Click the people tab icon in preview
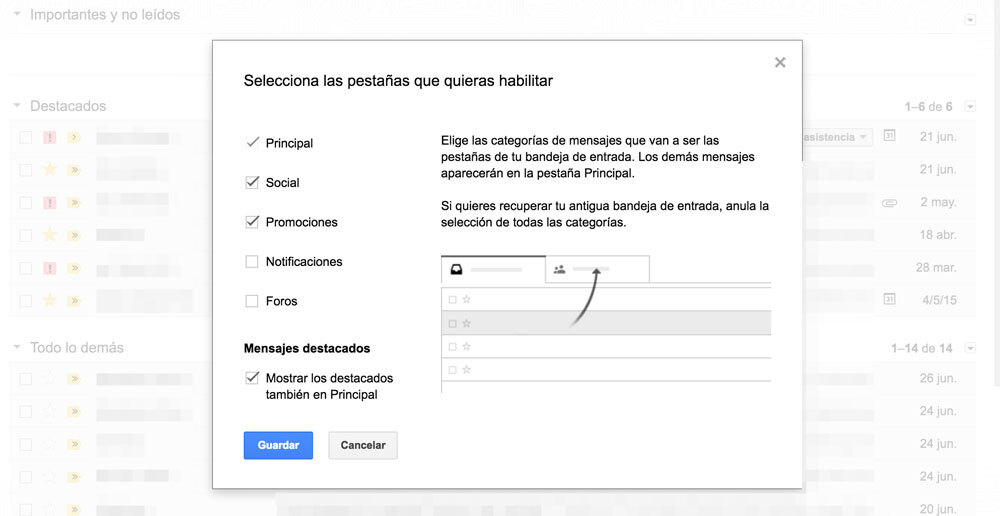 click(x=559, y=270)
